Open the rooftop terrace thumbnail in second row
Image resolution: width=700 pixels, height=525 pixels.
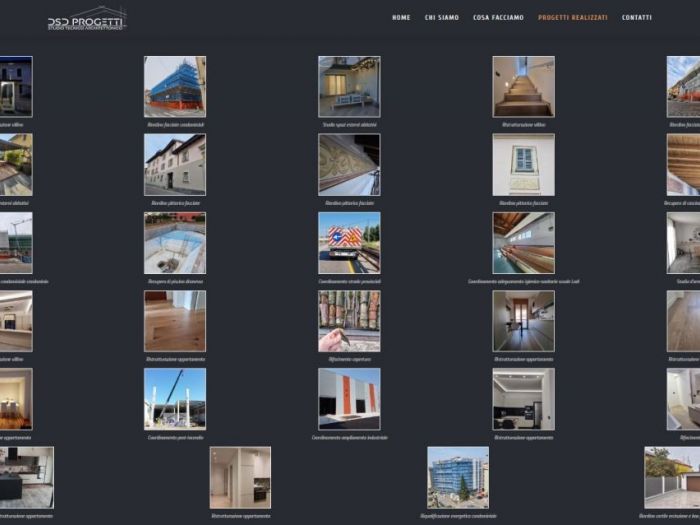[16, 165]
